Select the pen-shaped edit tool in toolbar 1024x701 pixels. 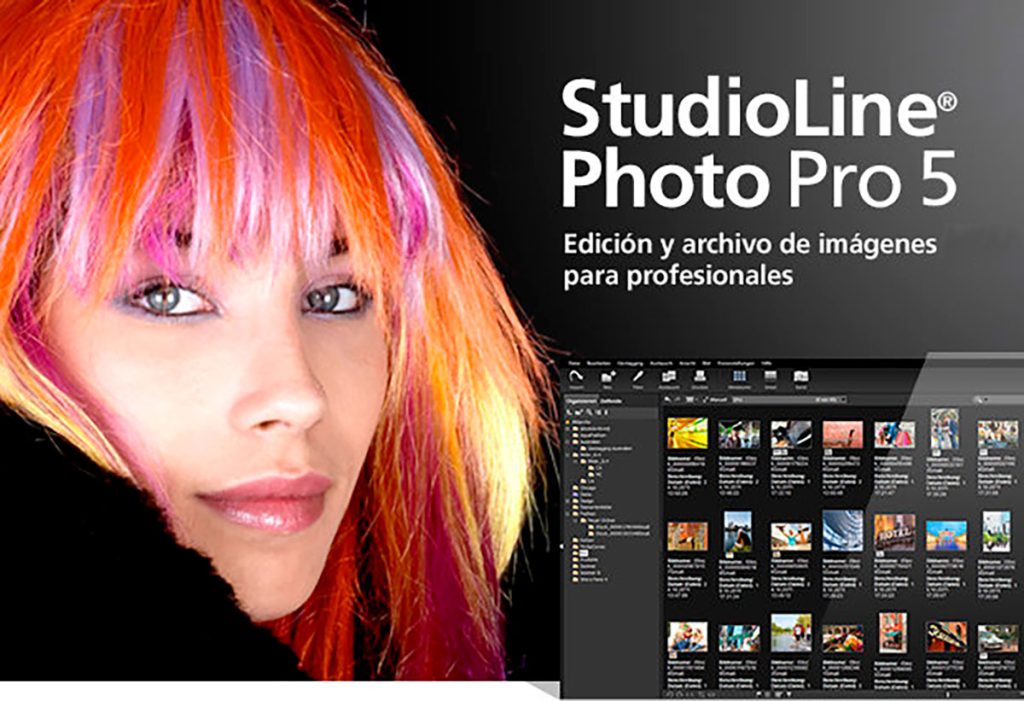tap(638, 376)
